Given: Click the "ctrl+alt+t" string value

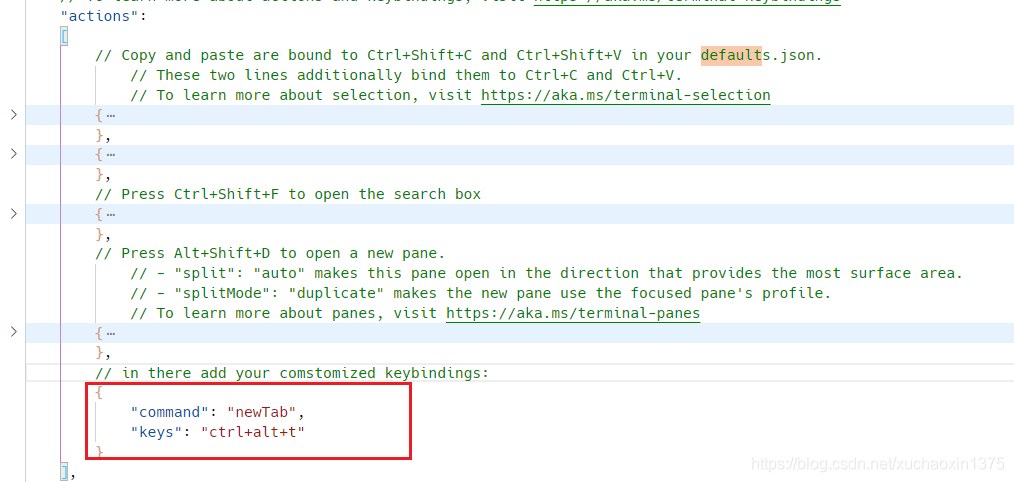Looking at the screenshot, I should [252, 432].
